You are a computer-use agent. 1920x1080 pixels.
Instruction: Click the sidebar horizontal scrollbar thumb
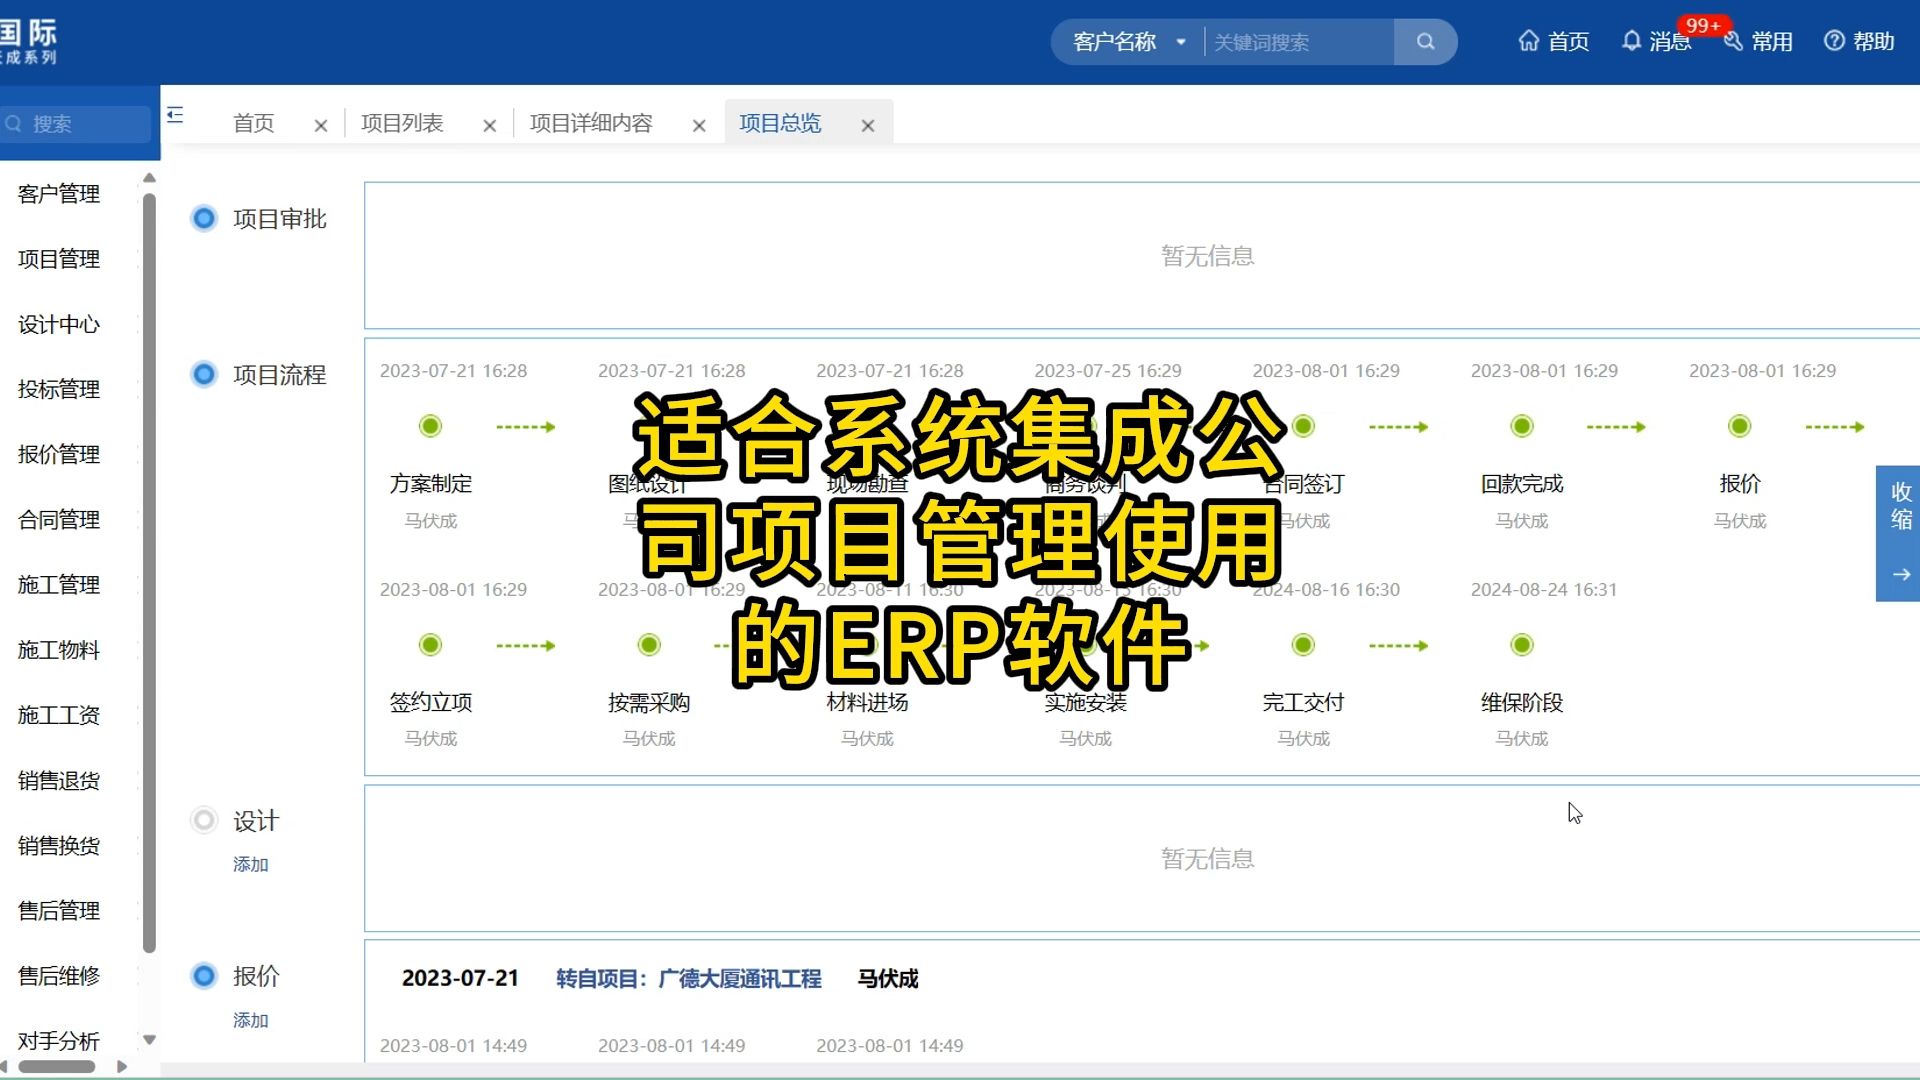pos(56,1067)
